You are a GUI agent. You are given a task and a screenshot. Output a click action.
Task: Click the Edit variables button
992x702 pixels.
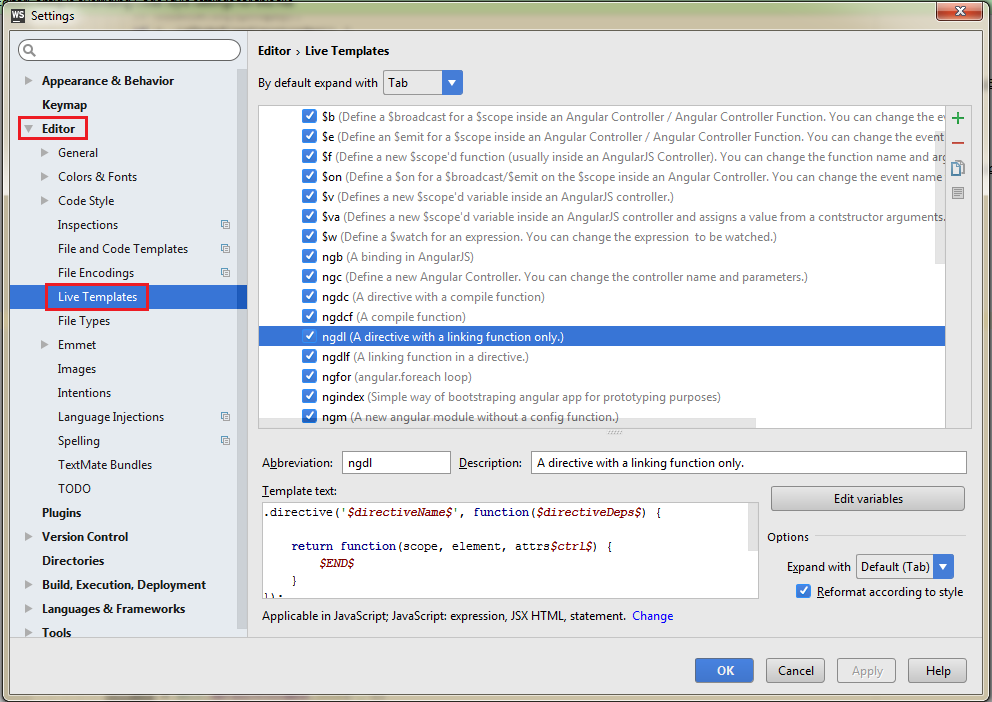[866, 498]
